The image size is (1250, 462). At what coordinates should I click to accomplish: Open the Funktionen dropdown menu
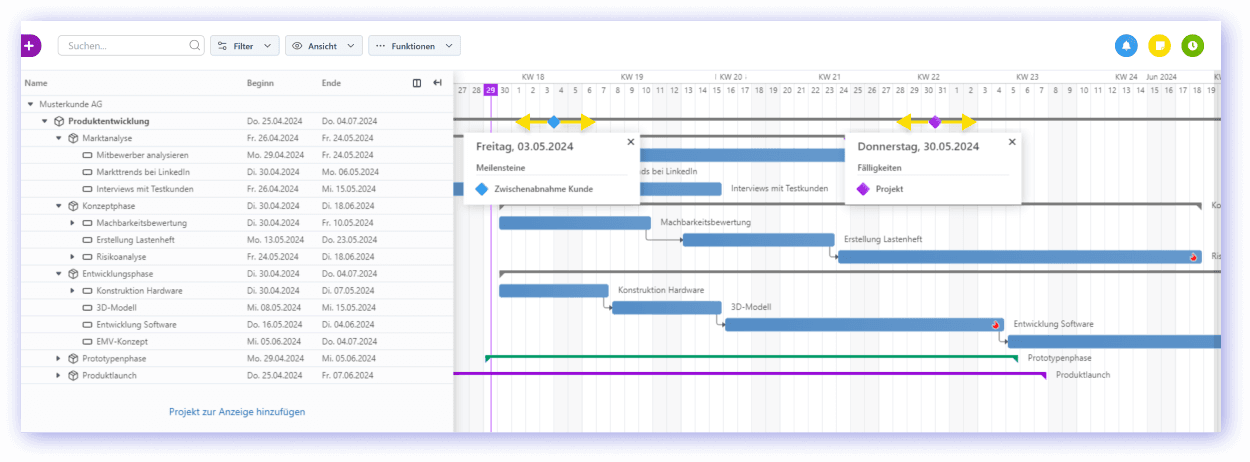[414, 46]
